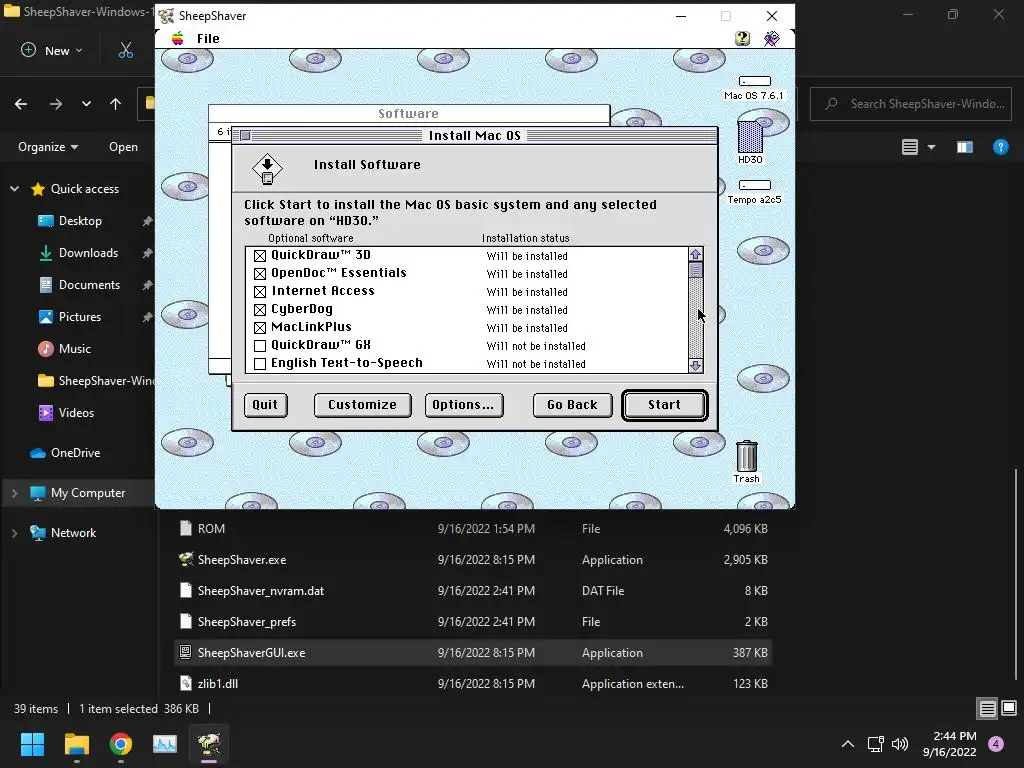Viewport: 1024px width, 768px height.
Task: Select the SheepShaver_prefs file row
Action: pyautogui.click(x=473, y=622)
